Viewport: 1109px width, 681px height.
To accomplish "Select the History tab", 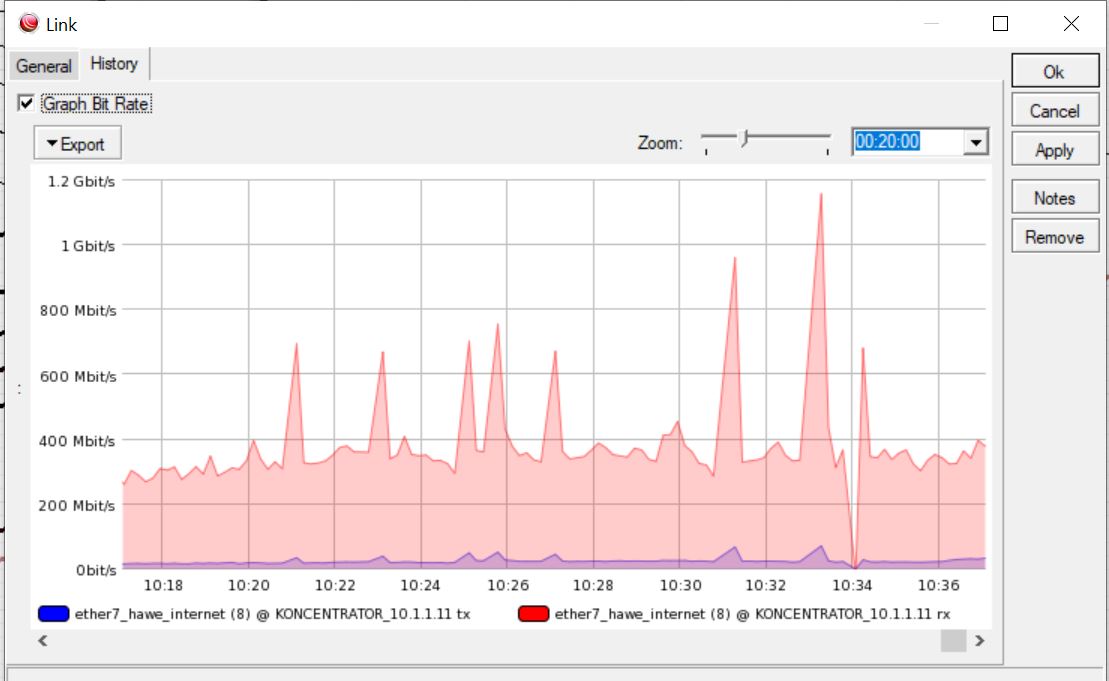I will click(x=114, y=64).
